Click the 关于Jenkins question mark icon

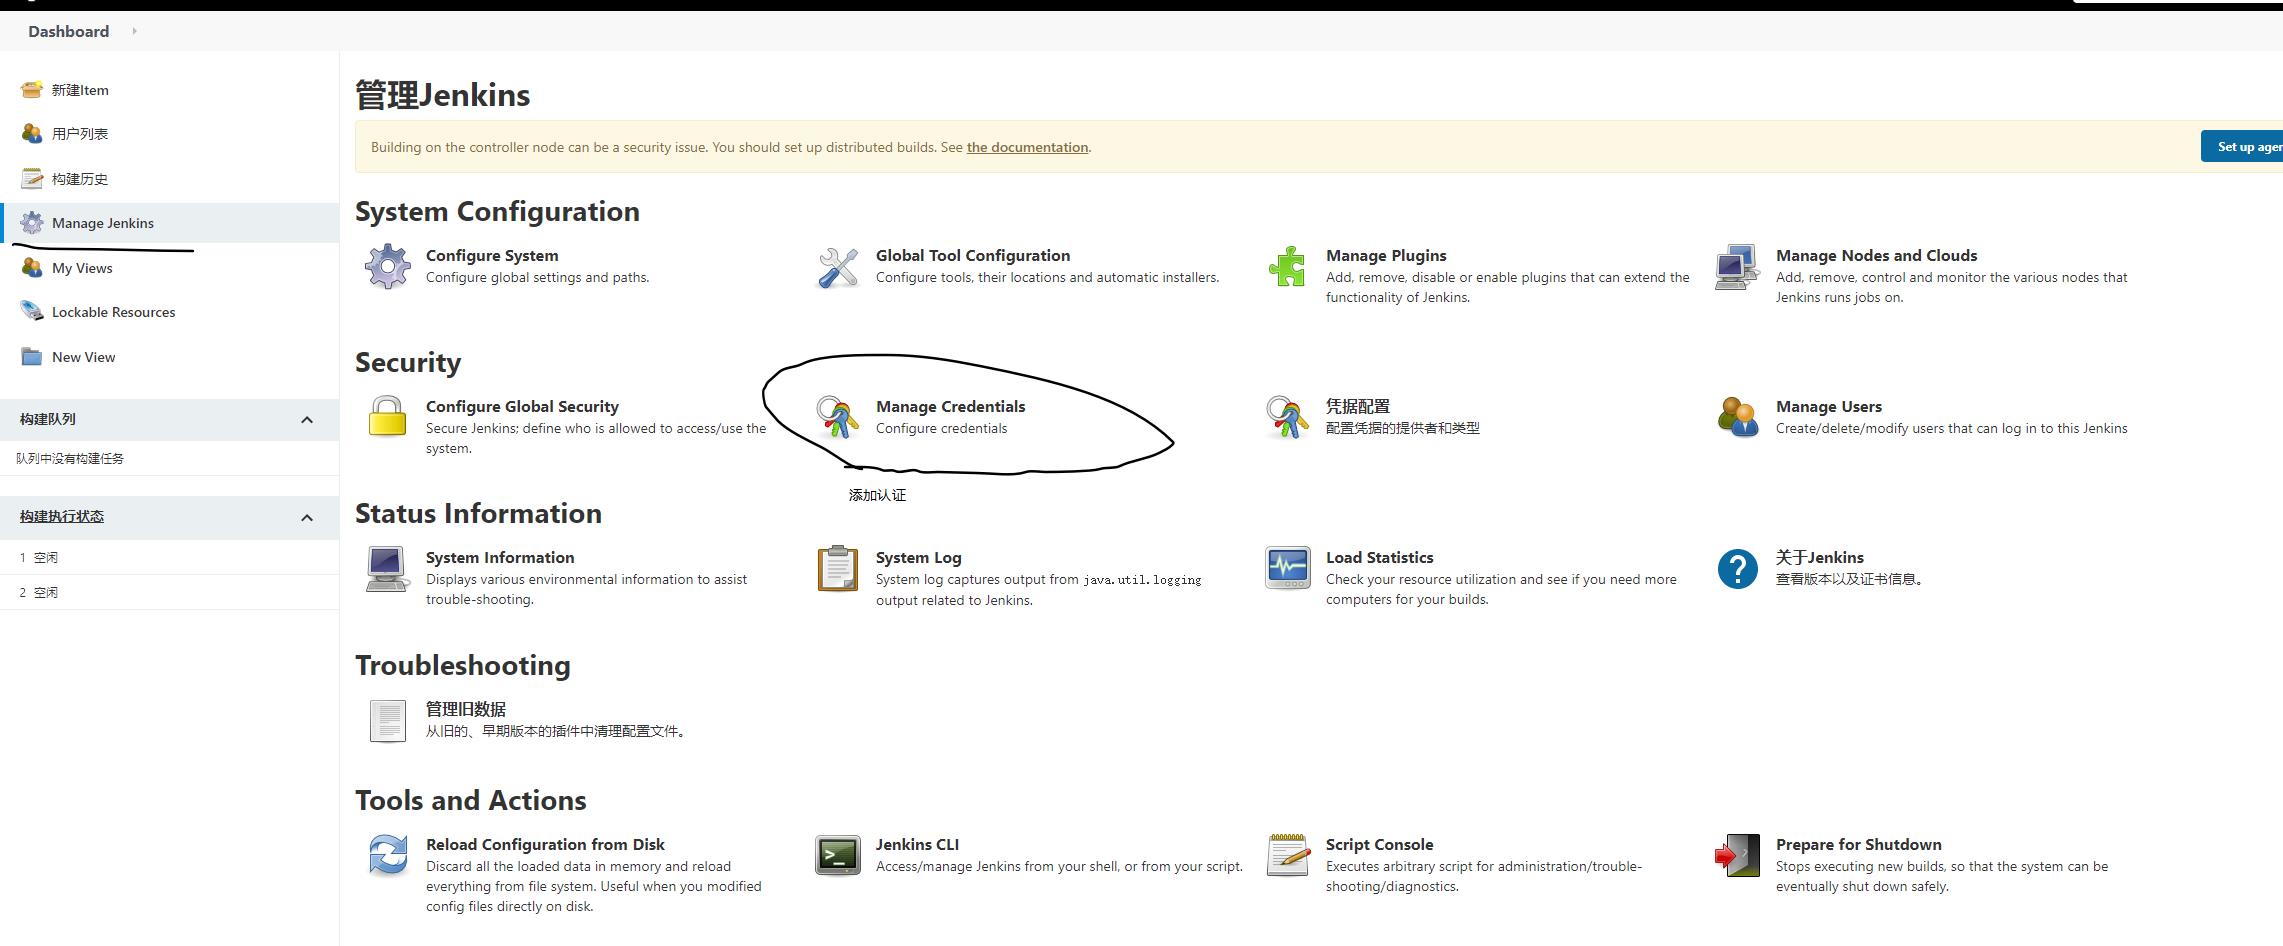[1738, 569]
